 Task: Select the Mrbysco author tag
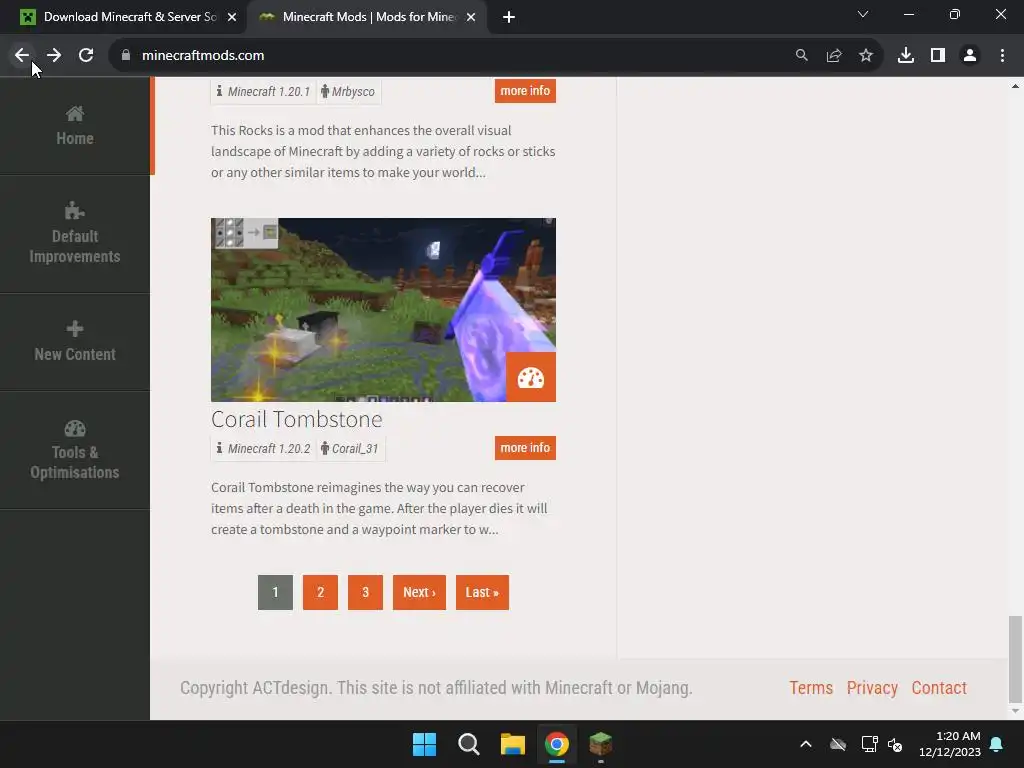coord(348,91)
